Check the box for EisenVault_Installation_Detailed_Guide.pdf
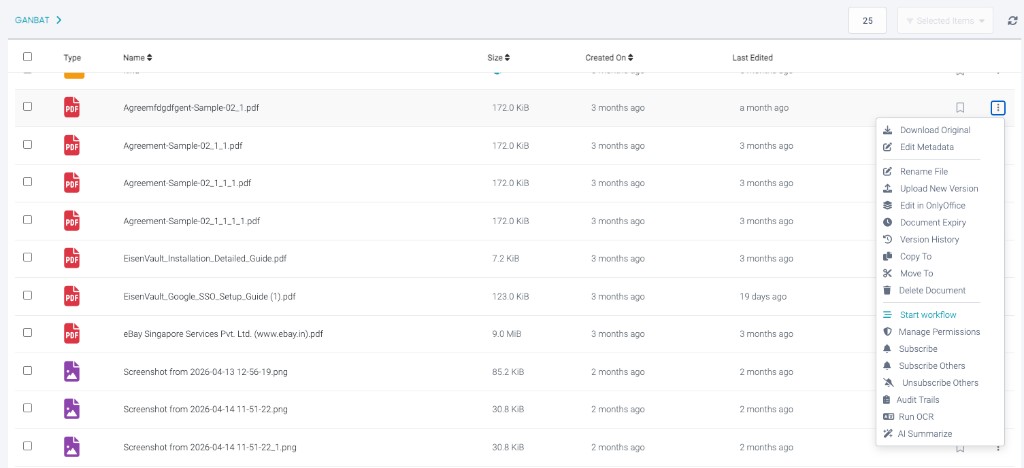Screen dimensions: 1024x468 pos(27,257)
